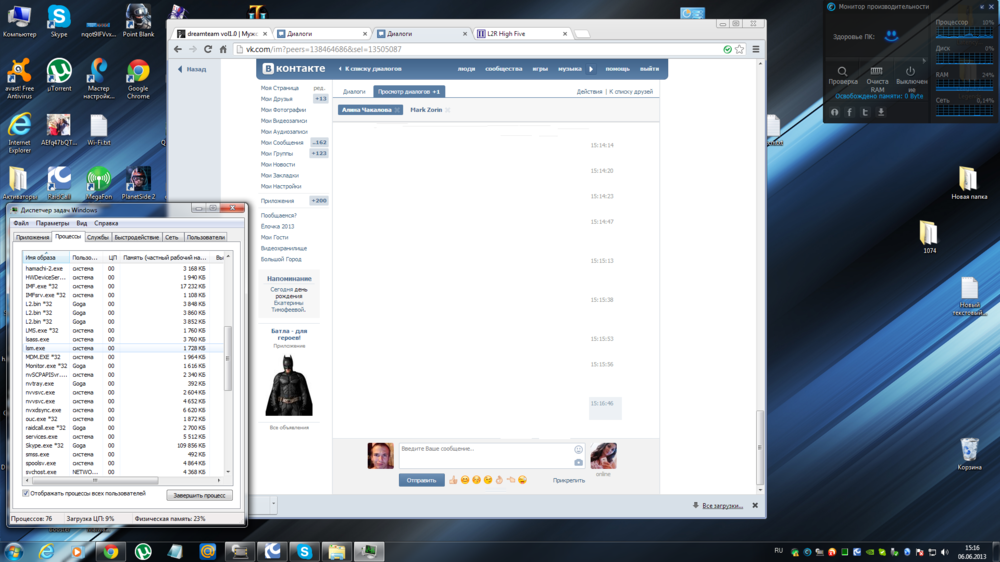This screenshot has width=1000, height=562.
Task: Open the Действия actions dropdown
Action: pos(589,92)
